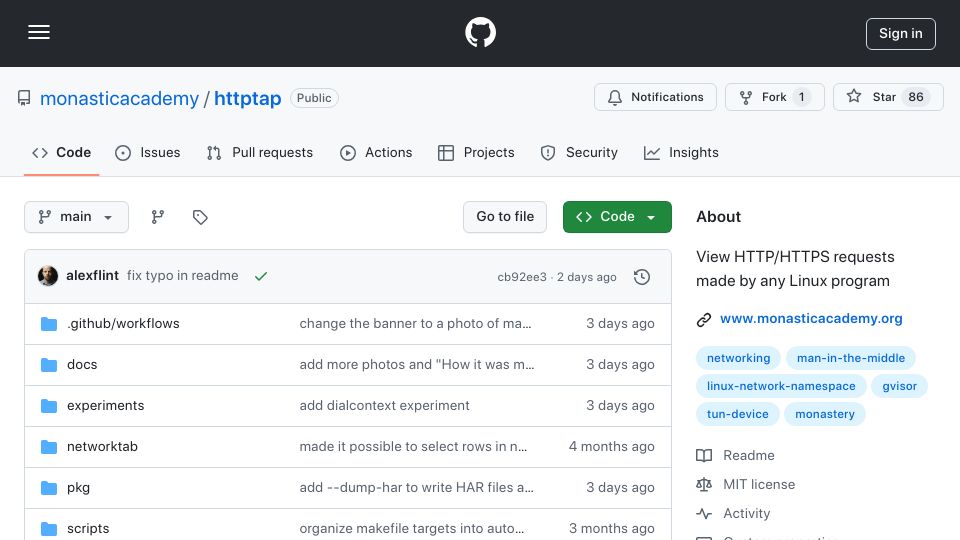Select the man-in-the-middle topic tag
Screen dimensions: 960x540
[x=851, y=358]
